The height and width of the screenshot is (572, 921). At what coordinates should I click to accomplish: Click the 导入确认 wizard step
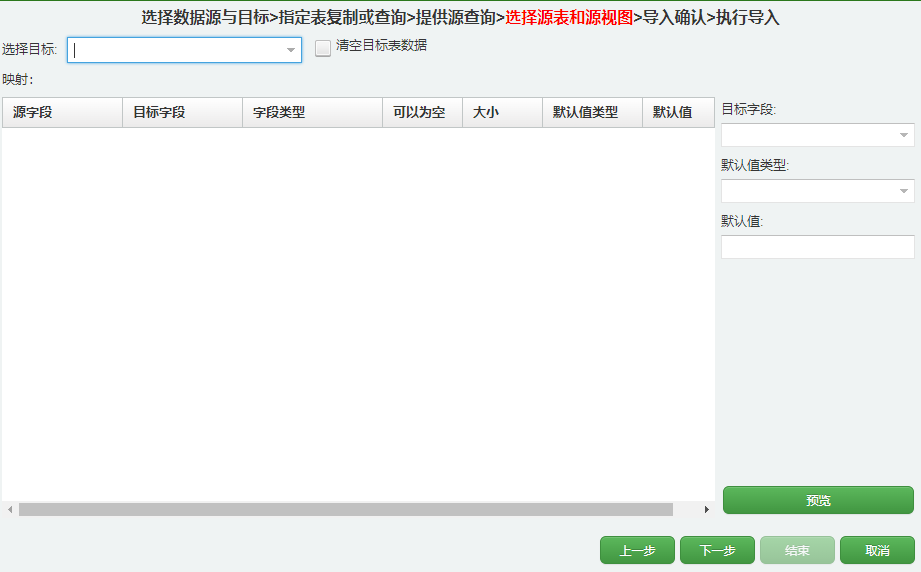pyautogui.click(x=674, y=18)
